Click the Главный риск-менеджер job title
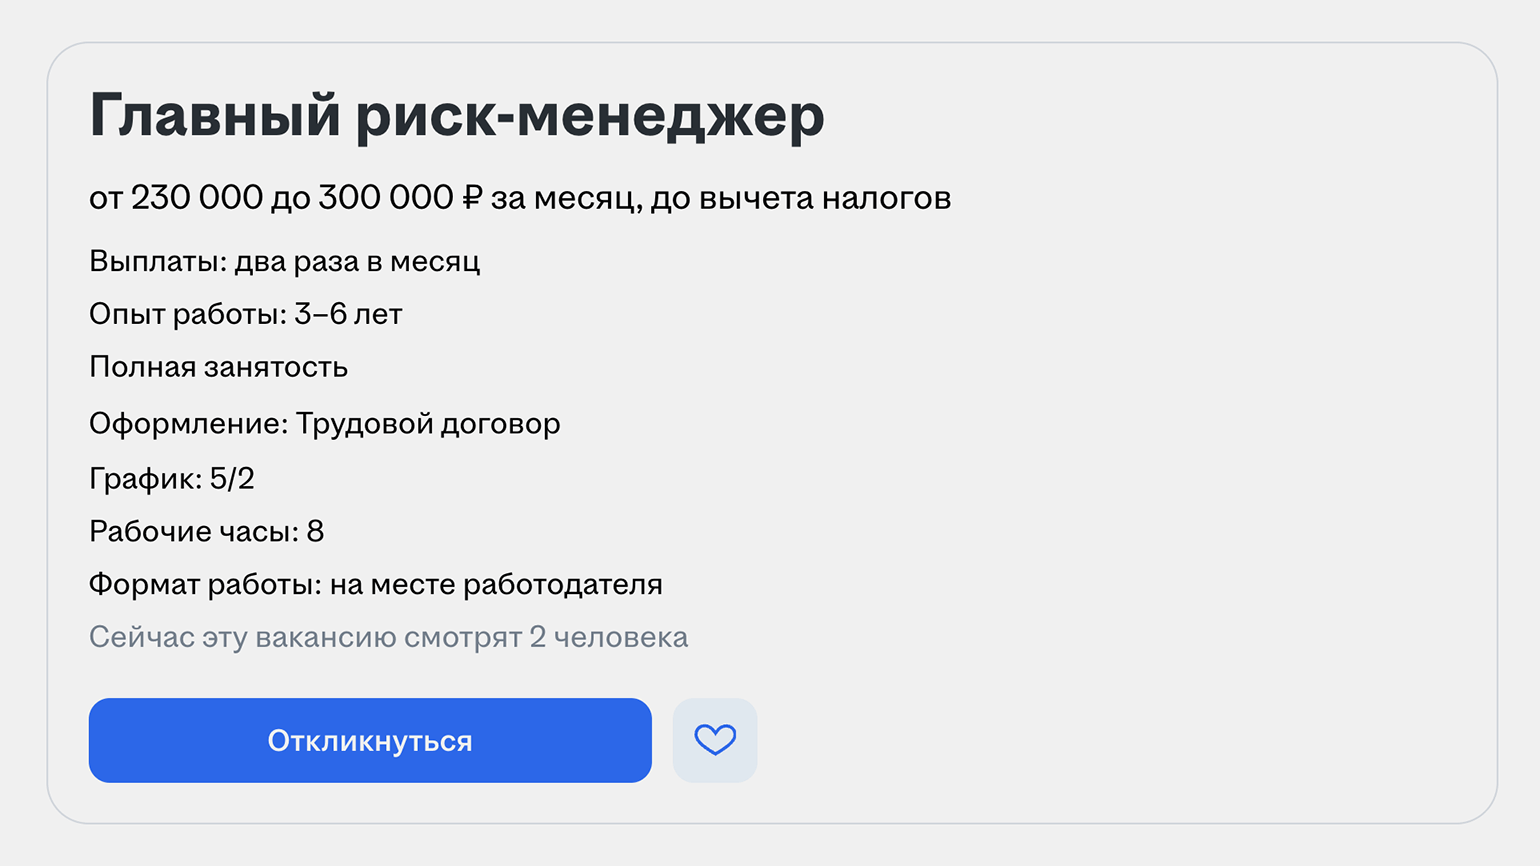The height and width of the screenshot is (866, 1540). (x=456, y=115)
